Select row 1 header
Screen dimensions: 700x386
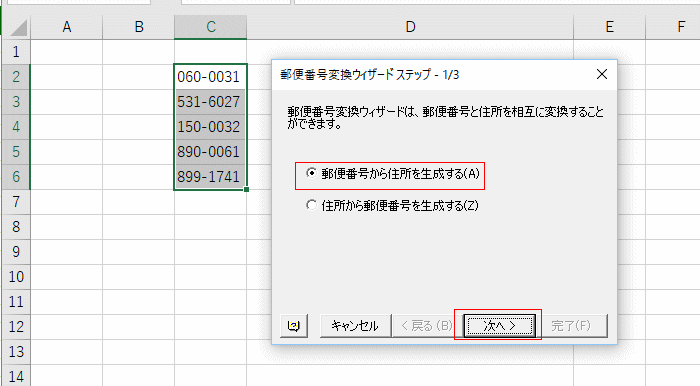[16, 52]
